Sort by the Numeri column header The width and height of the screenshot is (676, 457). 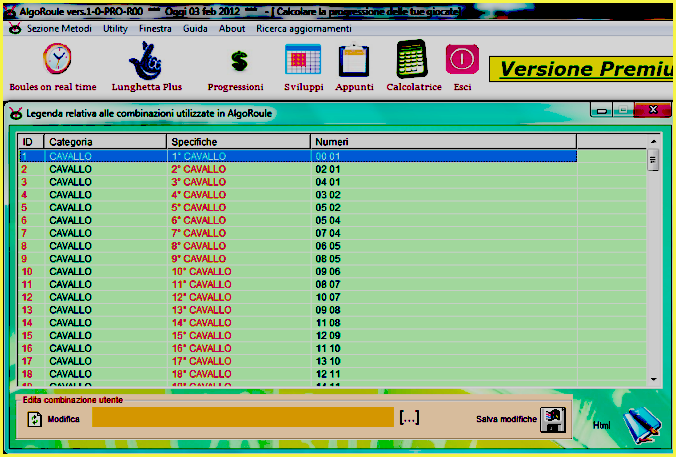(444, 142)
